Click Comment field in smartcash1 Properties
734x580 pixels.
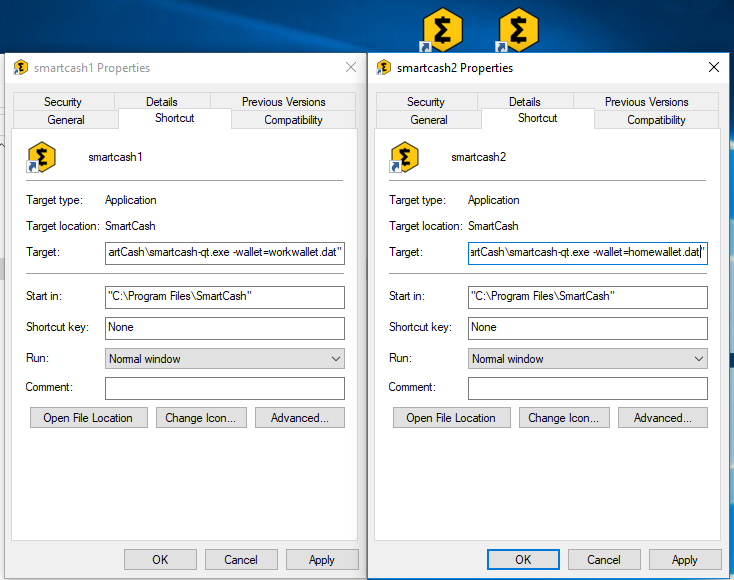pyautogui.click(x=225, y=388)
